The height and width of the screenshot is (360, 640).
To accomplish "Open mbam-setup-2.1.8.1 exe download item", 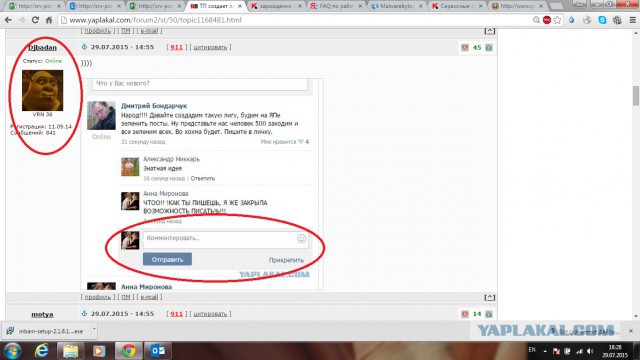I will tap(46, 331).
